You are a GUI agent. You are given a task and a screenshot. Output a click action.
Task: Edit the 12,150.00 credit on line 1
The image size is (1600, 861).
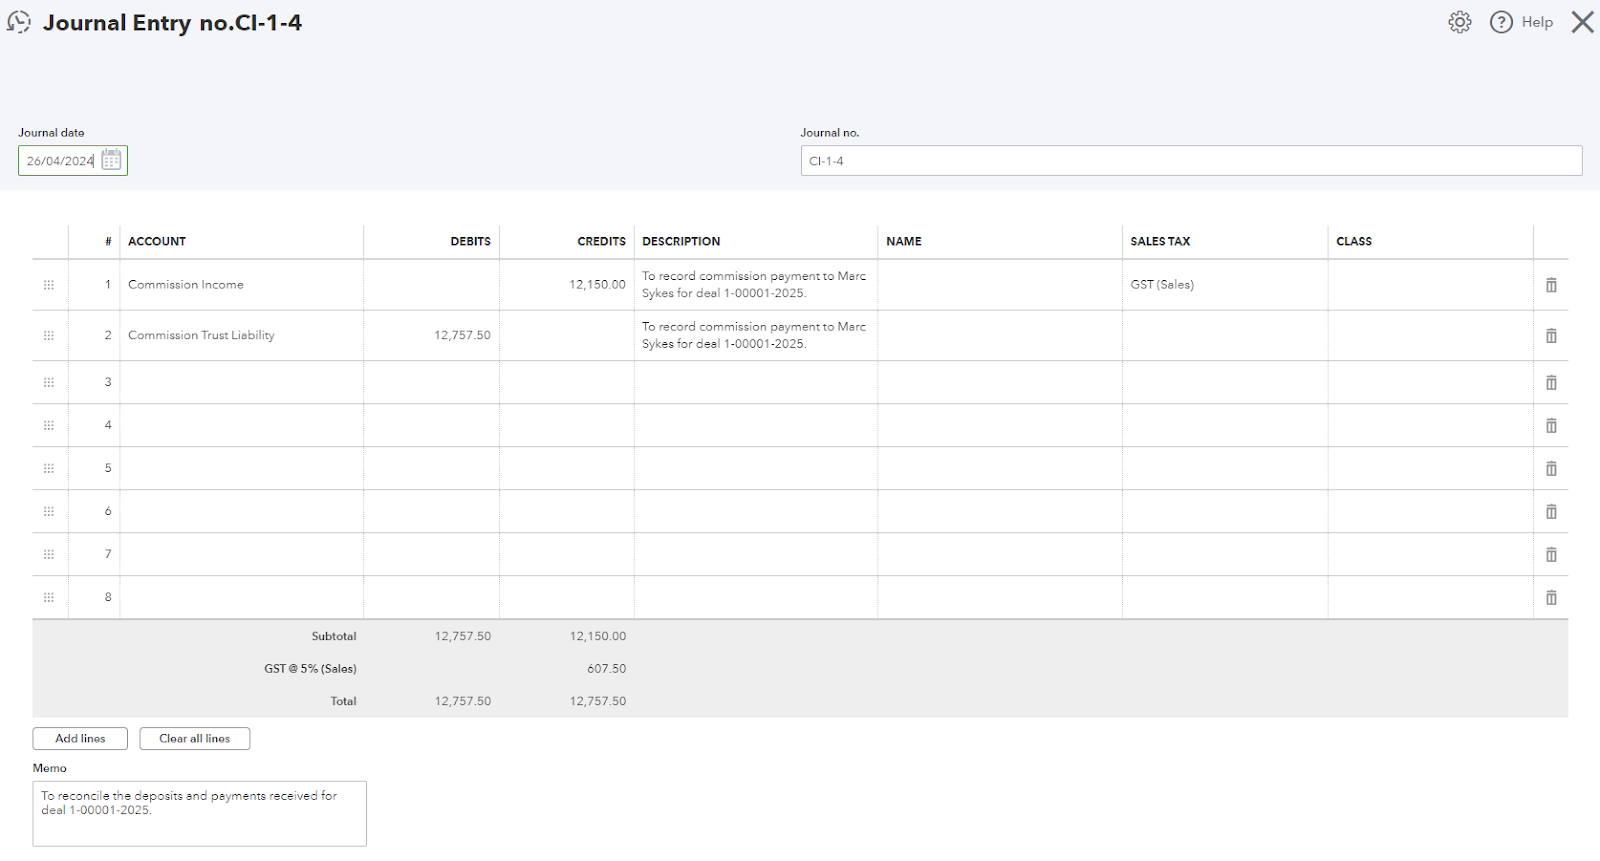tap(567, 285)
